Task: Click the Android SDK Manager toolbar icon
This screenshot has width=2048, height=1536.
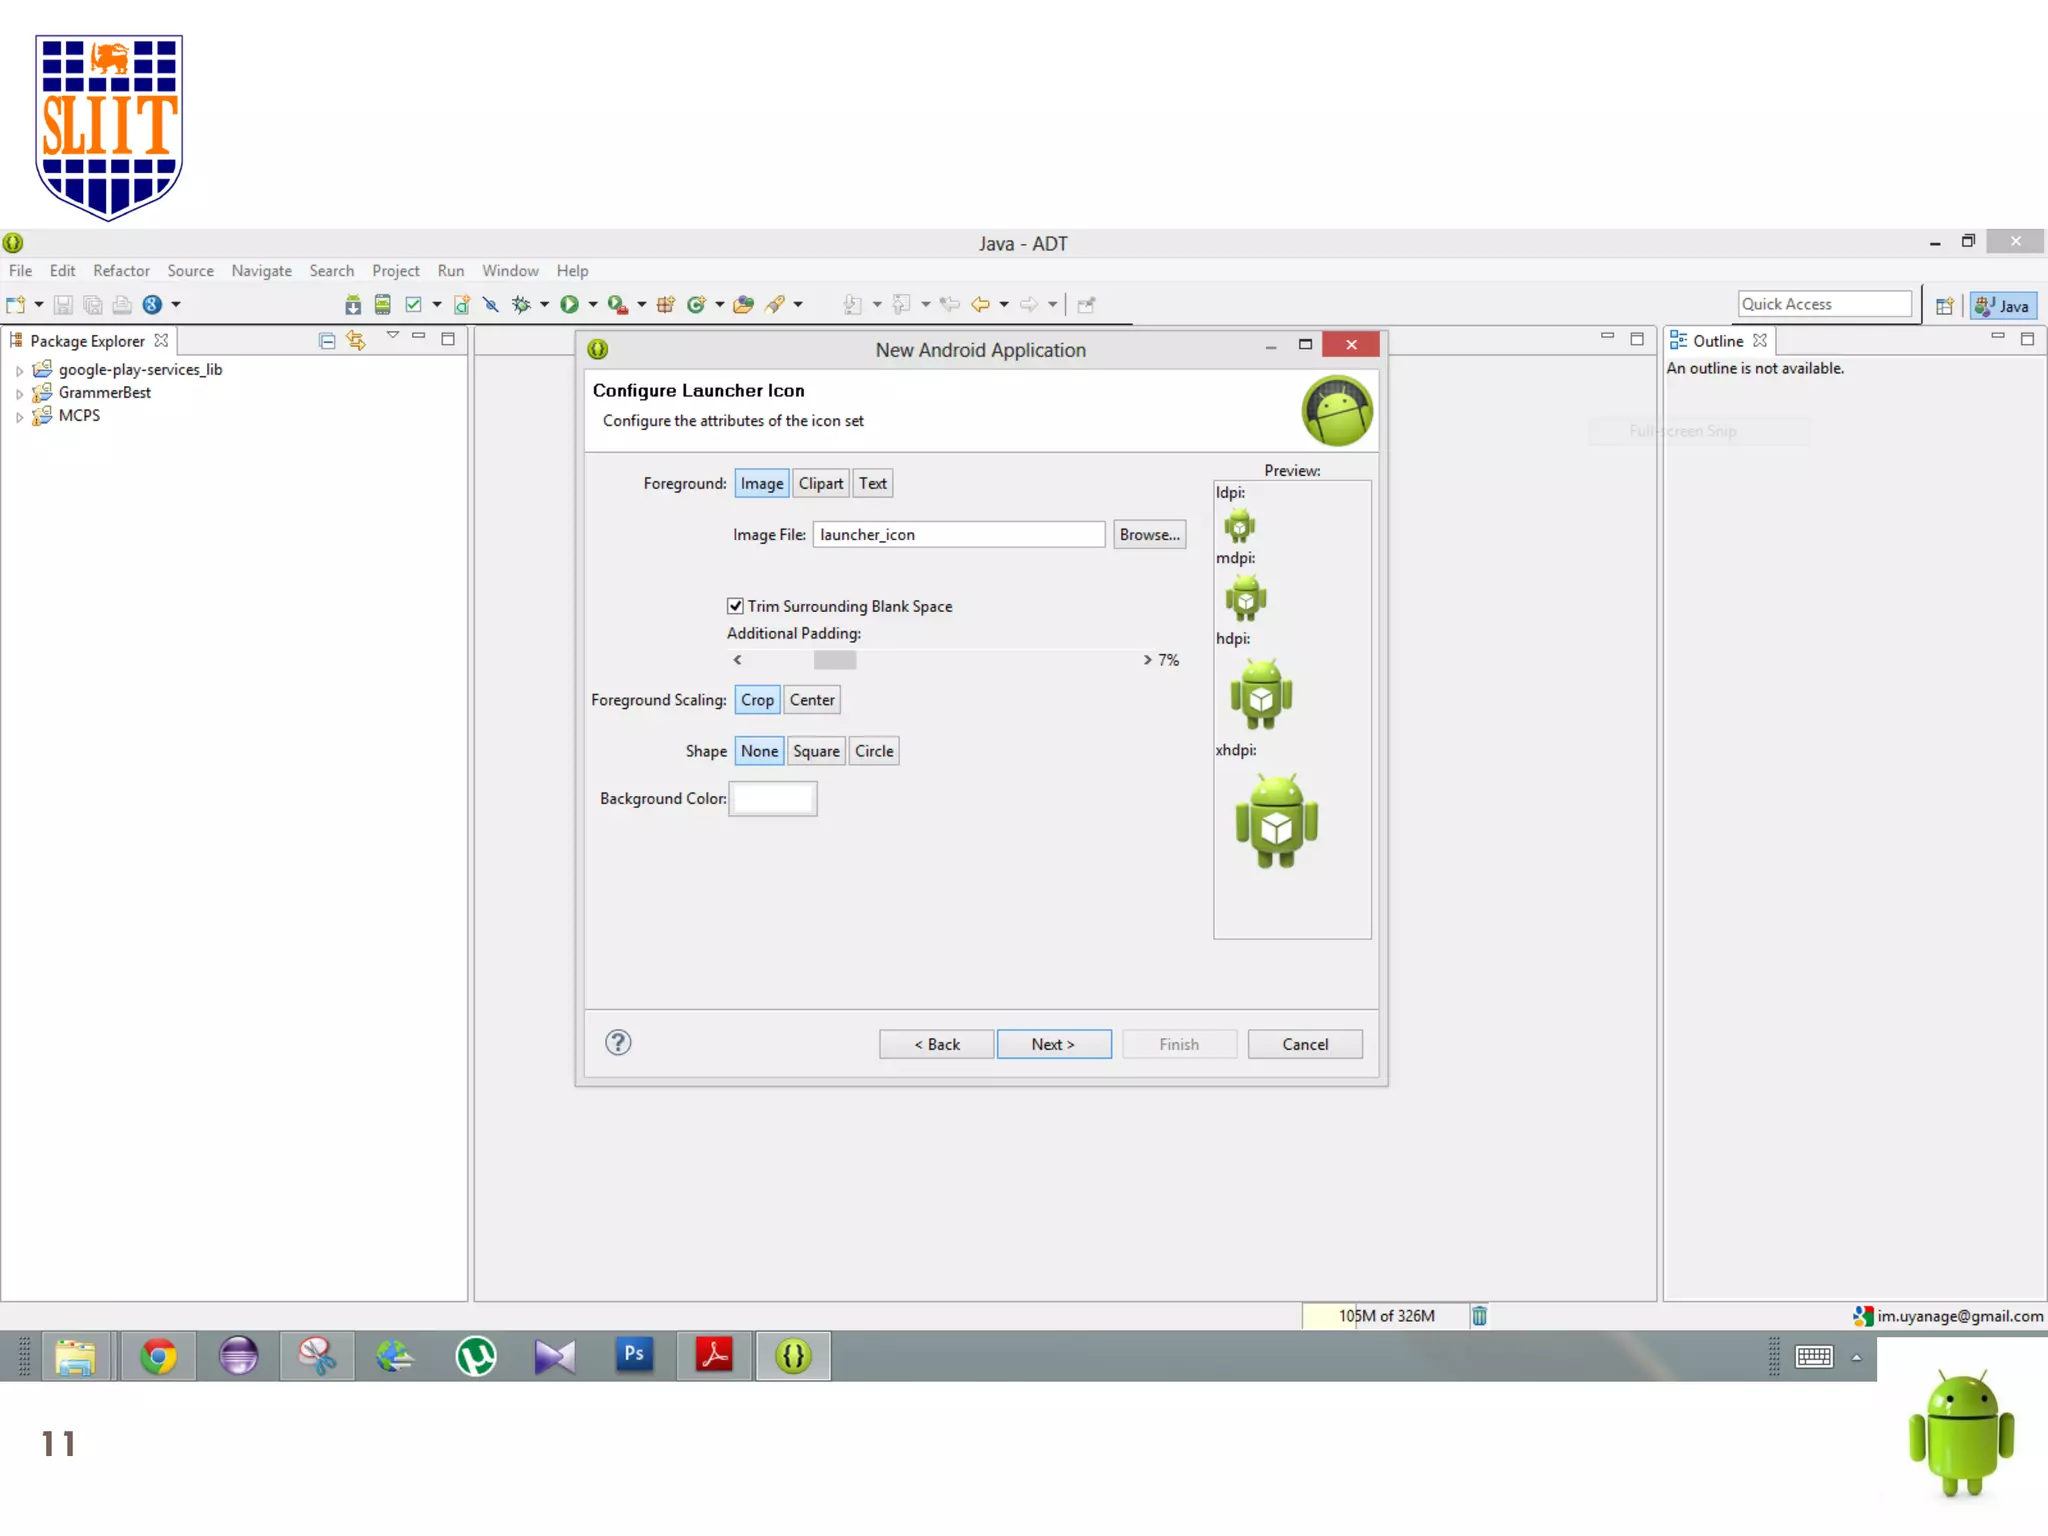Action: coord(353,305)
